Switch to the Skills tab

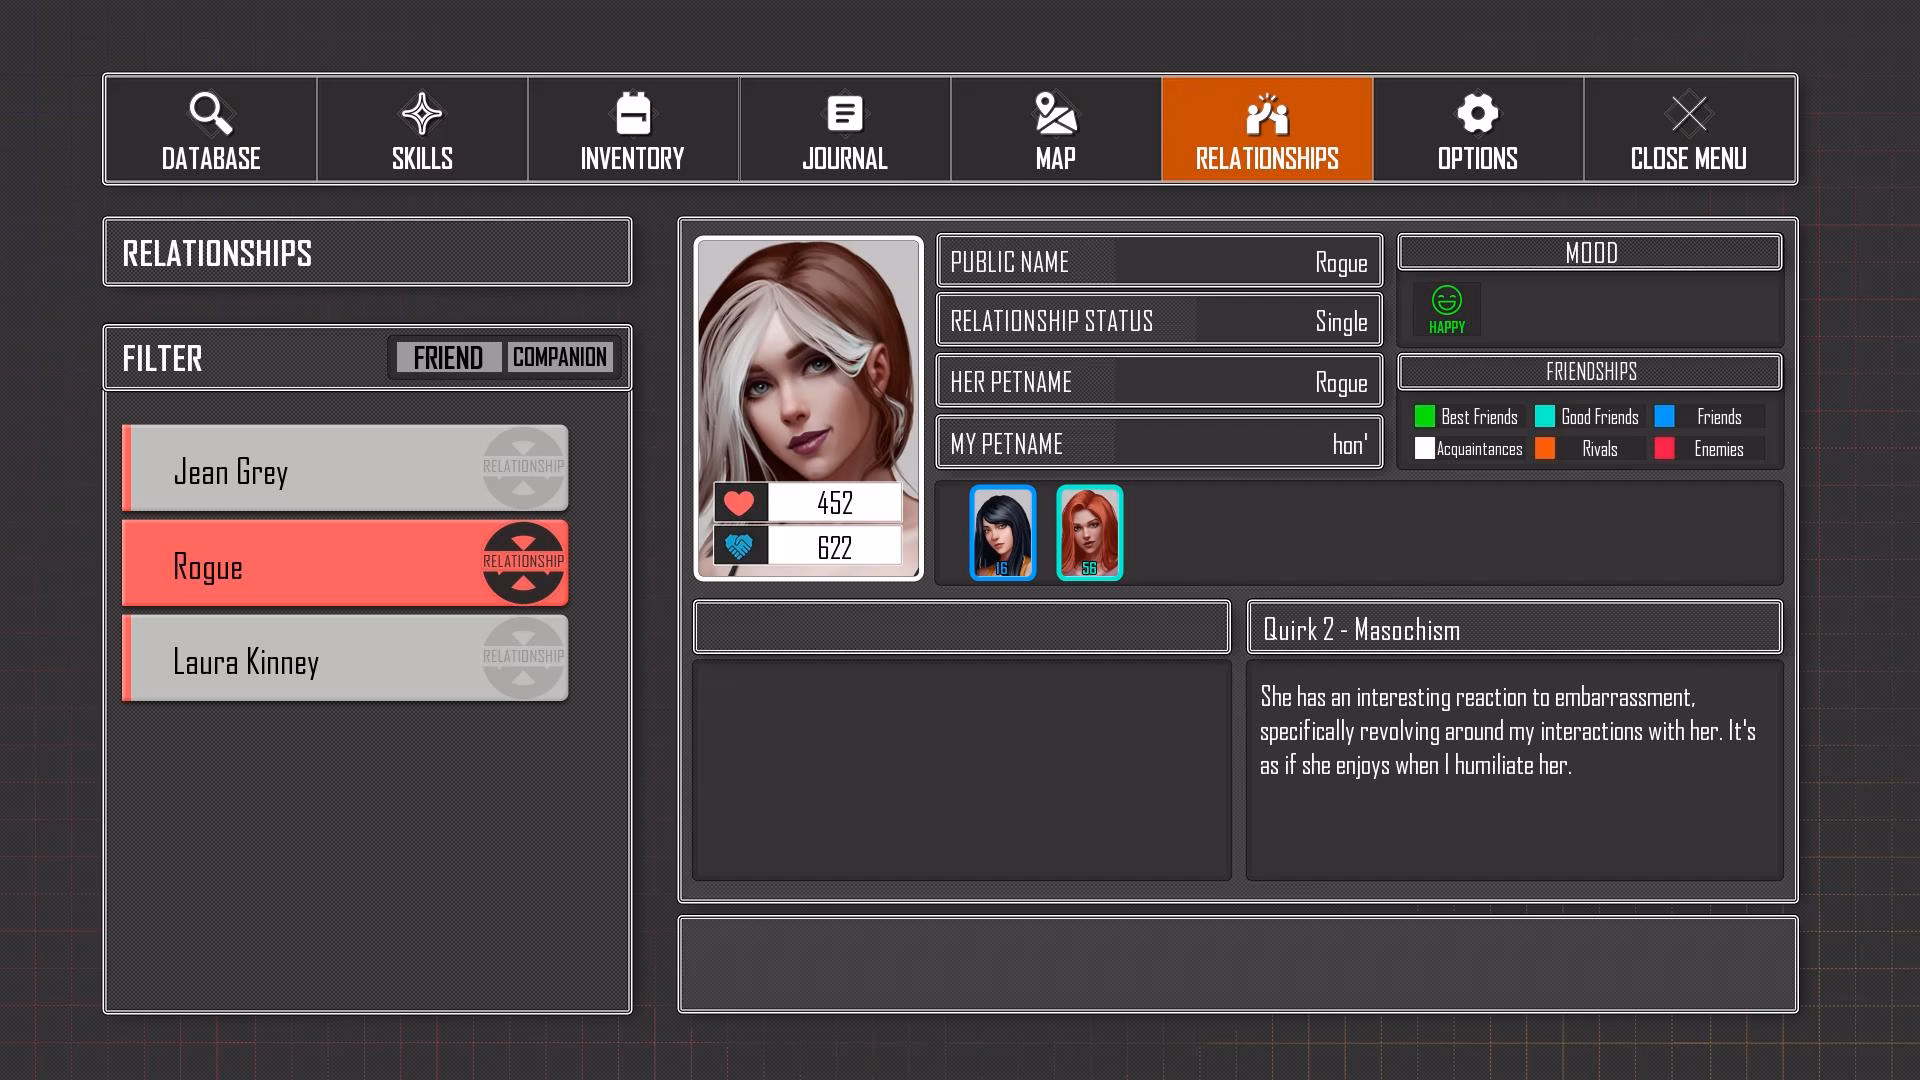pos(422,129)
